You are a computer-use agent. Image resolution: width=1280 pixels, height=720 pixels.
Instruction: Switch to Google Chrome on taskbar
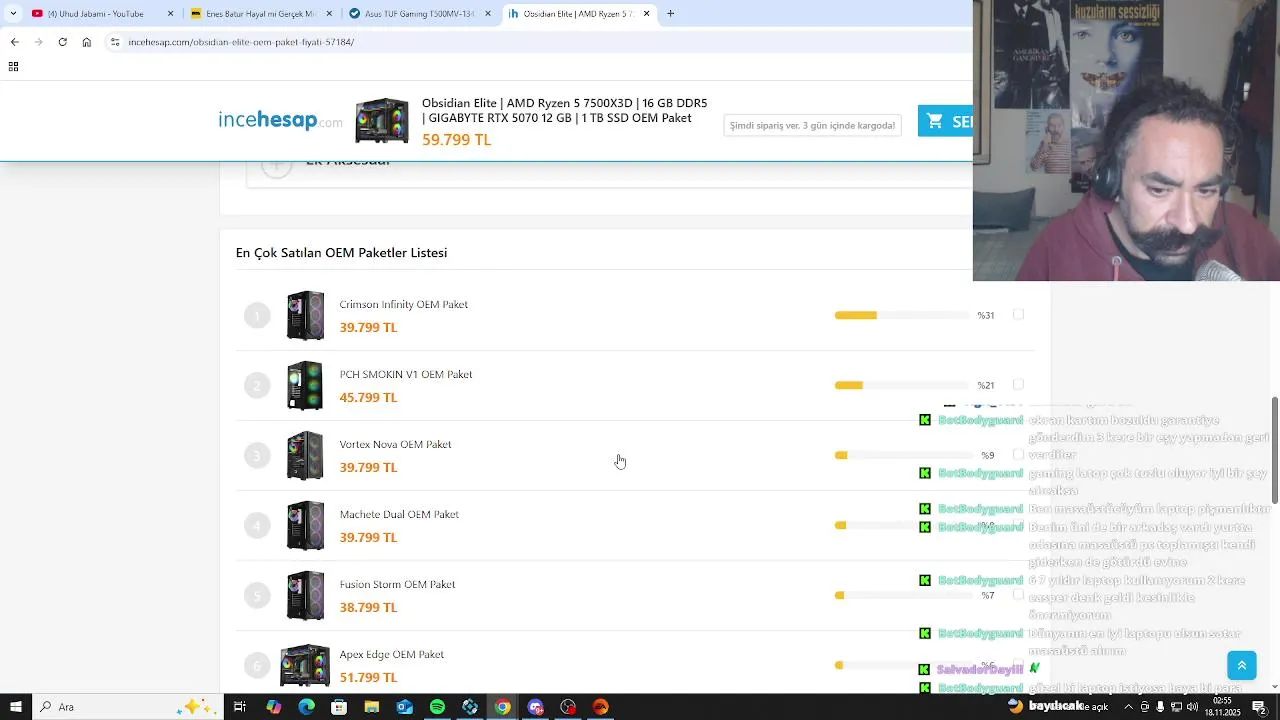click(502, 707)
